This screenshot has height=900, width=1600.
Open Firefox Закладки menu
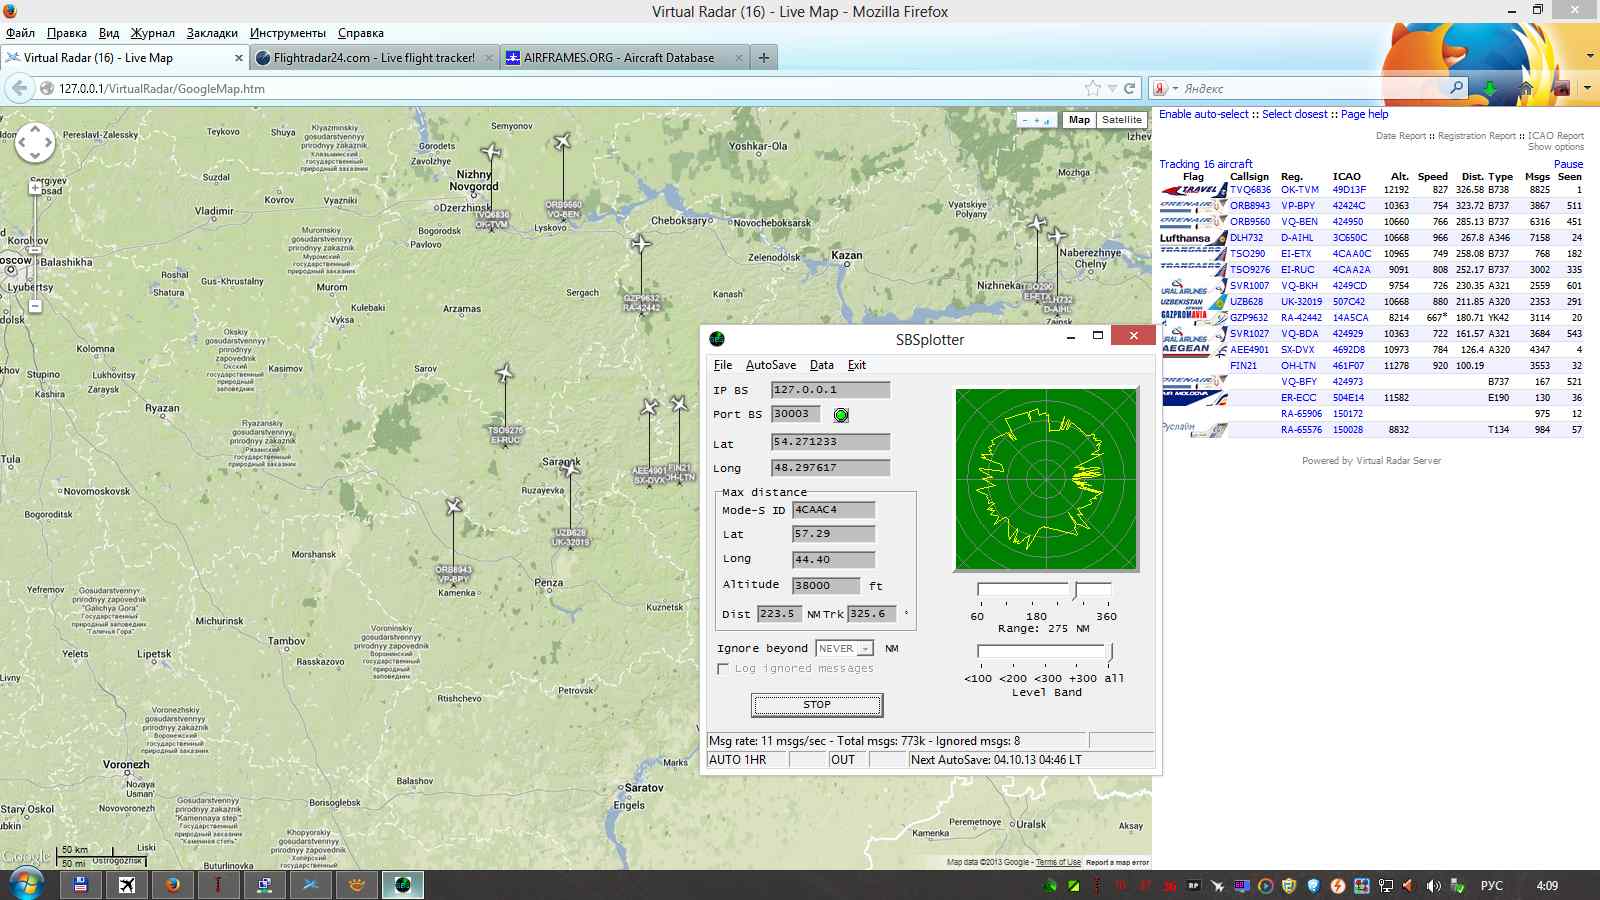tap(212, 33)
